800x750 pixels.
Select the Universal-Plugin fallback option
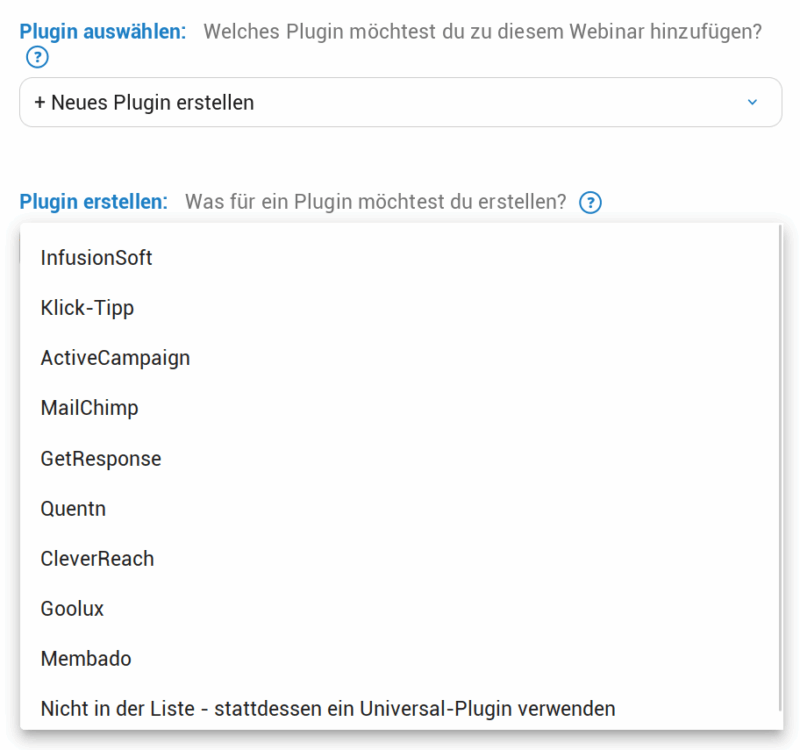327,708
